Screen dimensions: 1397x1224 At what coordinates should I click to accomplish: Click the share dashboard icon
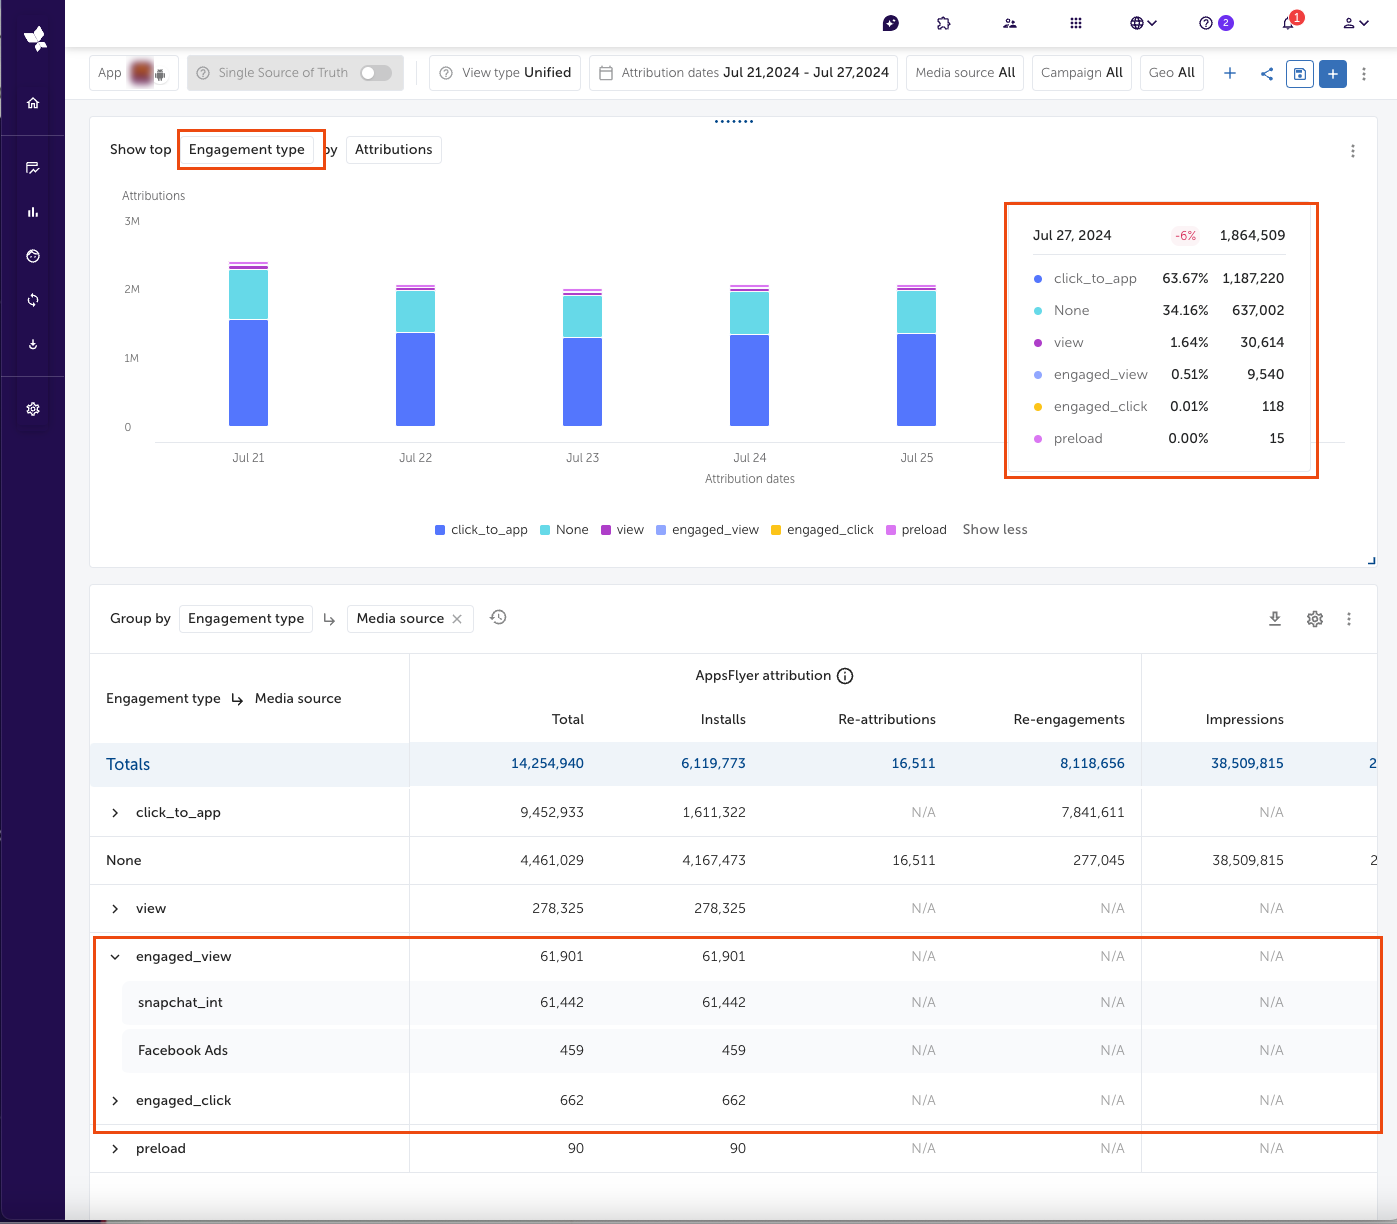[1267, 74]
